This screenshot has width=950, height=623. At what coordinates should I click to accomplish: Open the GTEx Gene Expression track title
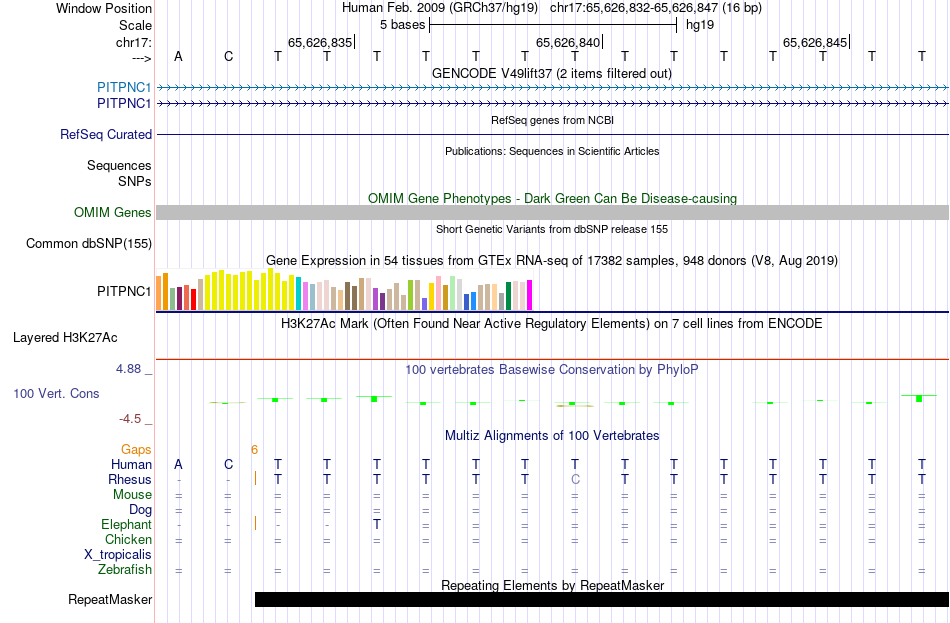(552, 261)
